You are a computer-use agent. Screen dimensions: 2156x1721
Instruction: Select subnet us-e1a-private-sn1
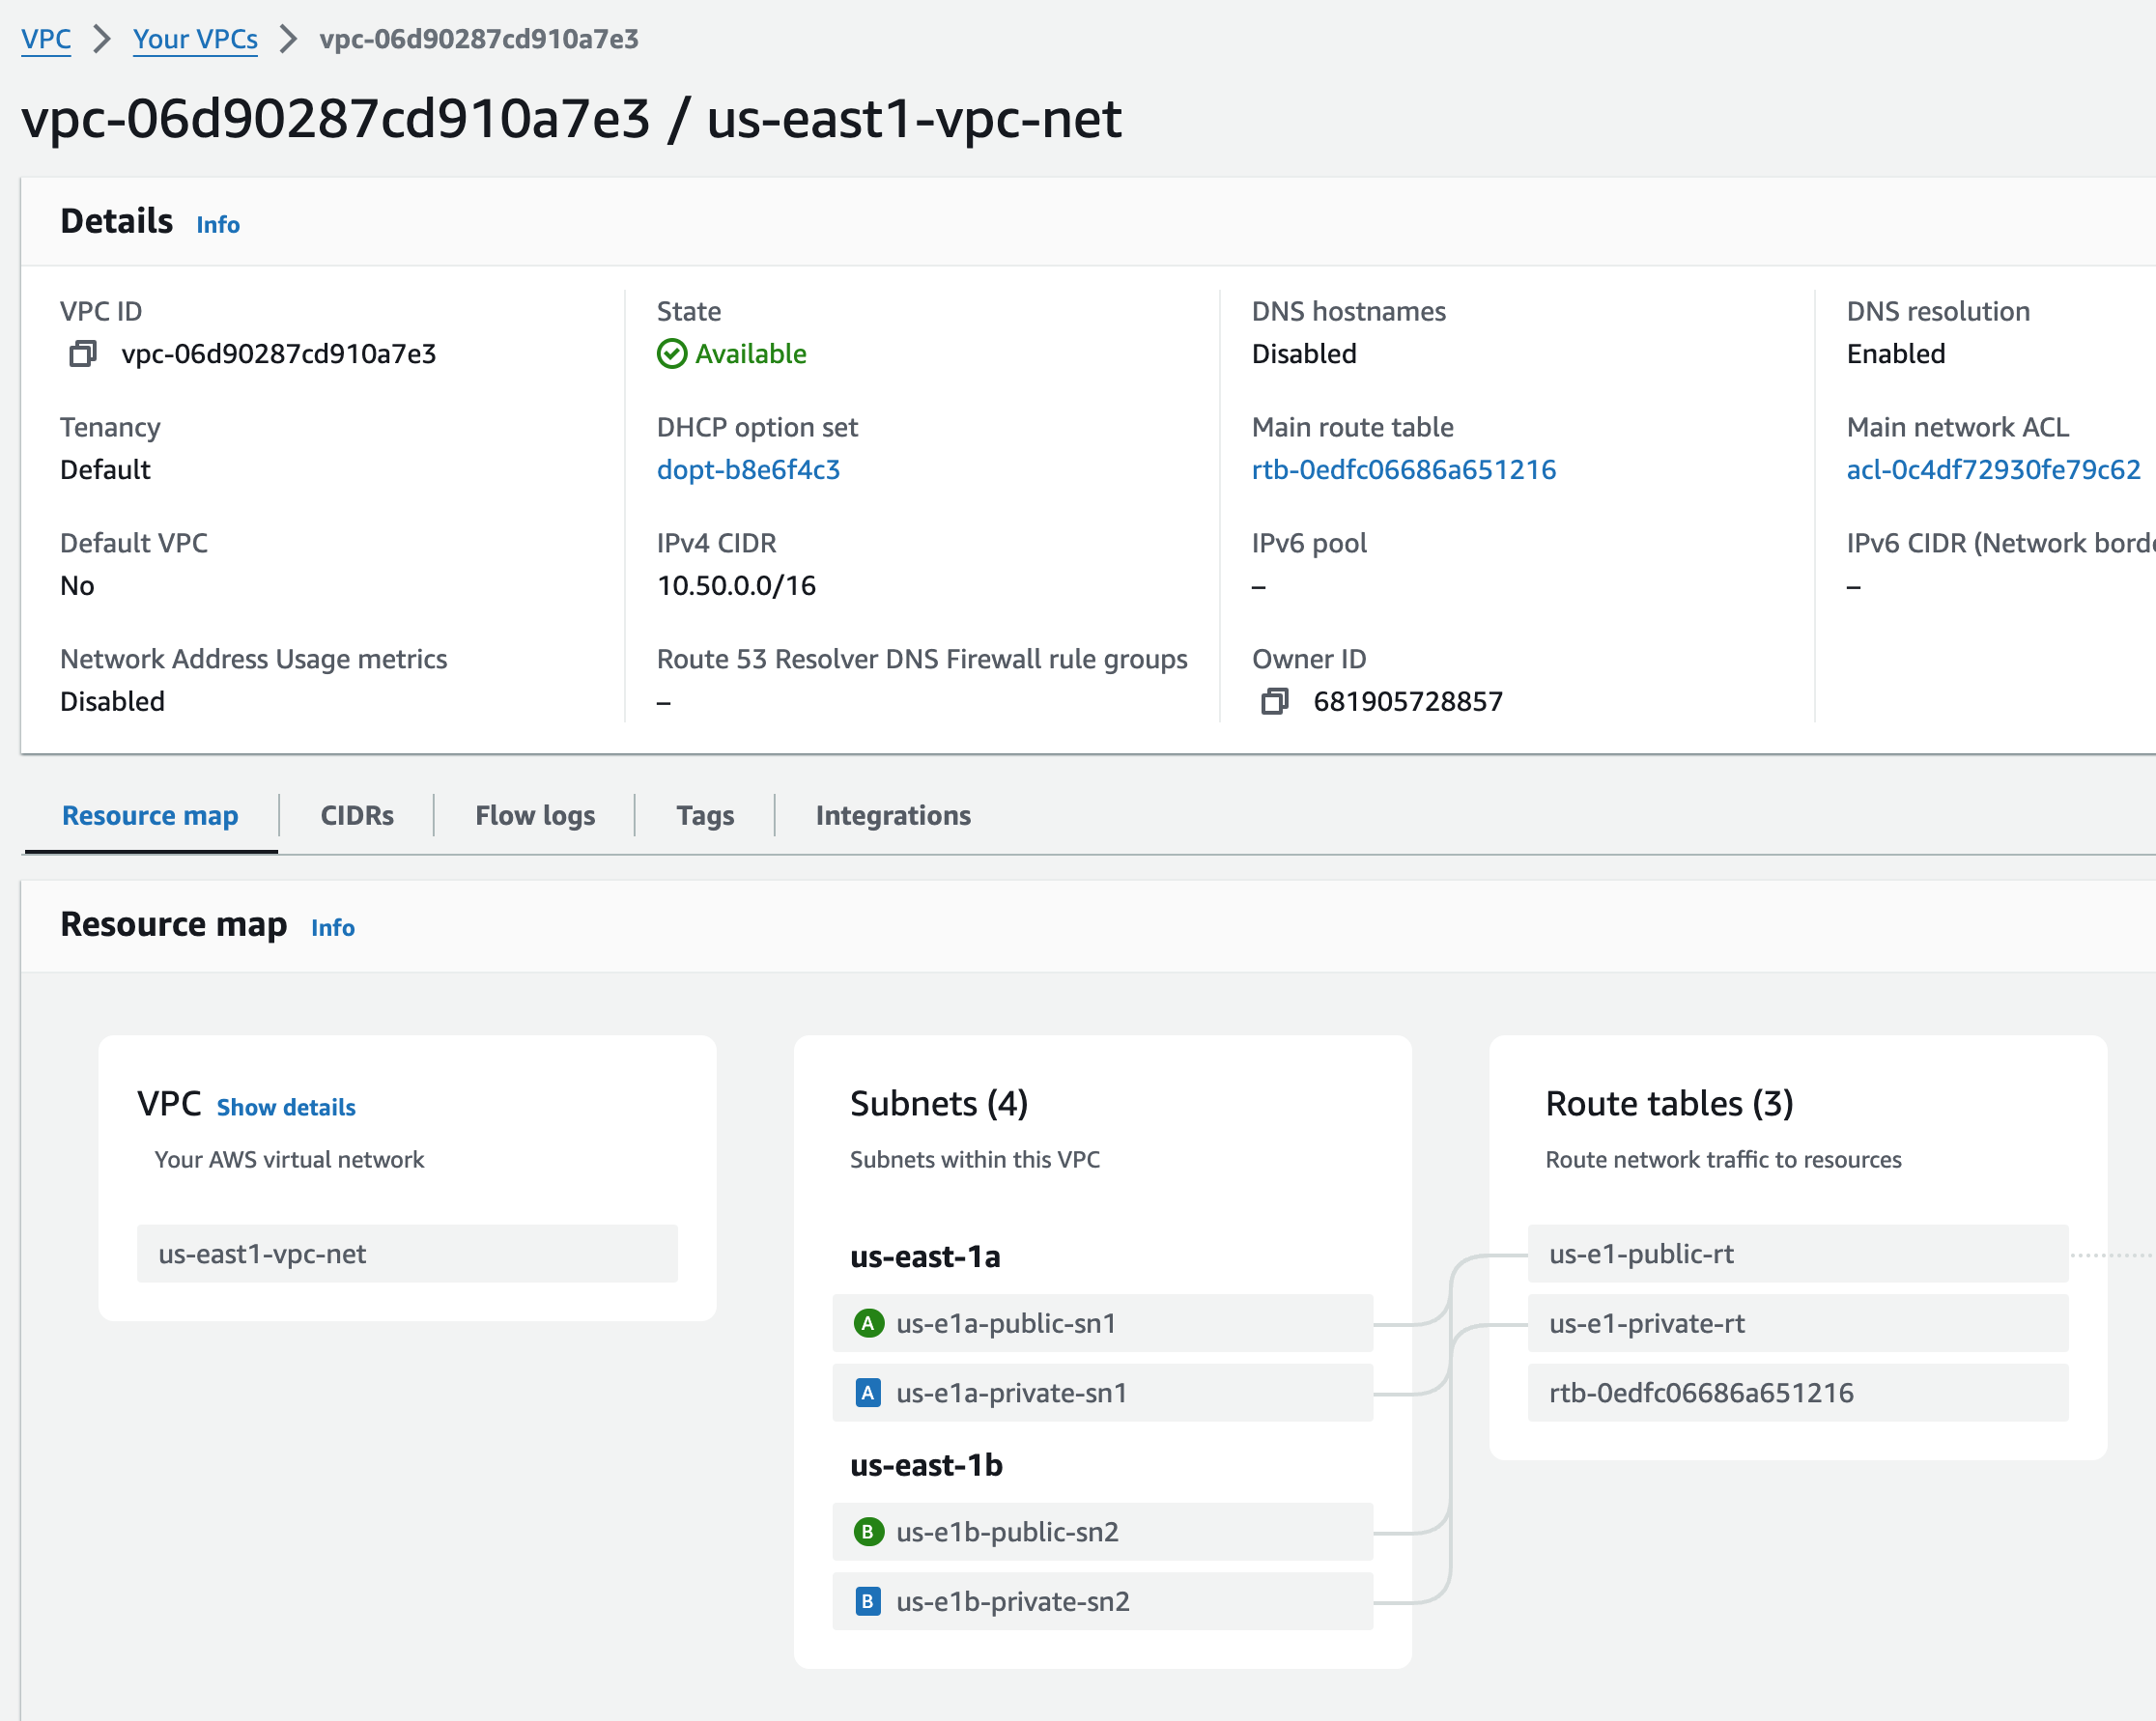click(1102, 1393)
